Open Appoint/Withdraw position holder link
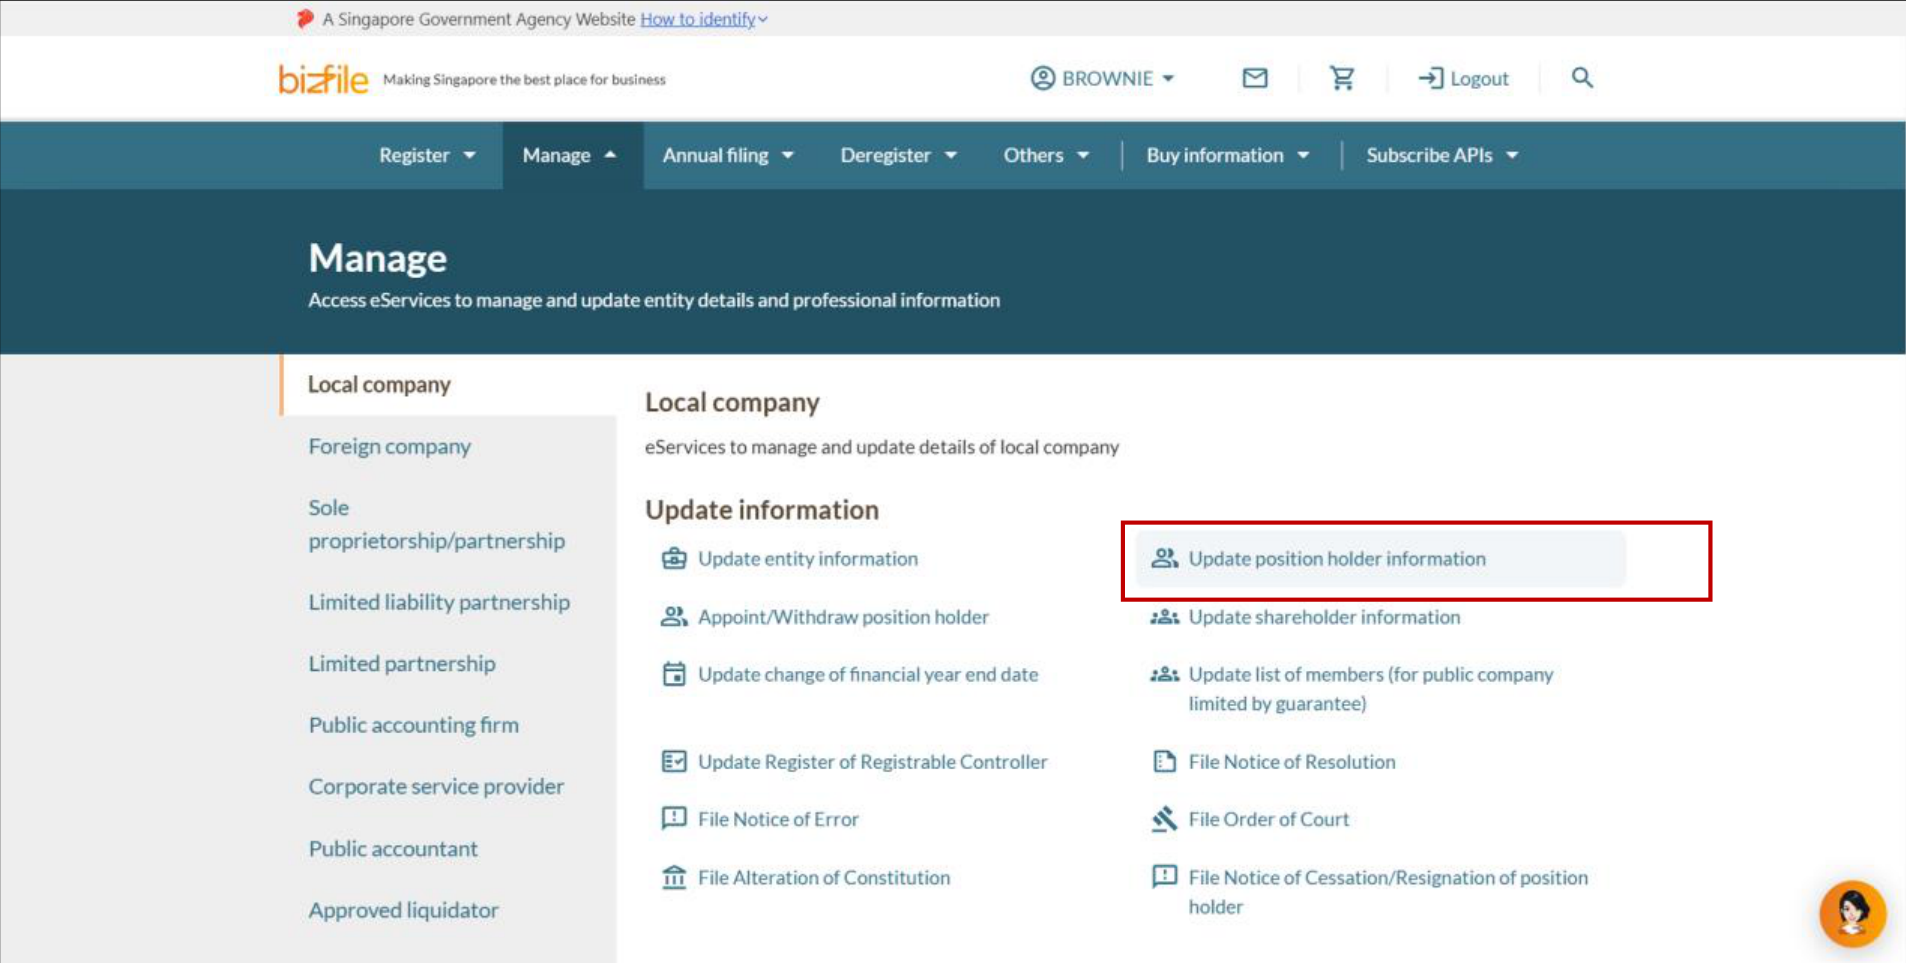Screen dimensions: 1906x963 (x=843, y=617)
